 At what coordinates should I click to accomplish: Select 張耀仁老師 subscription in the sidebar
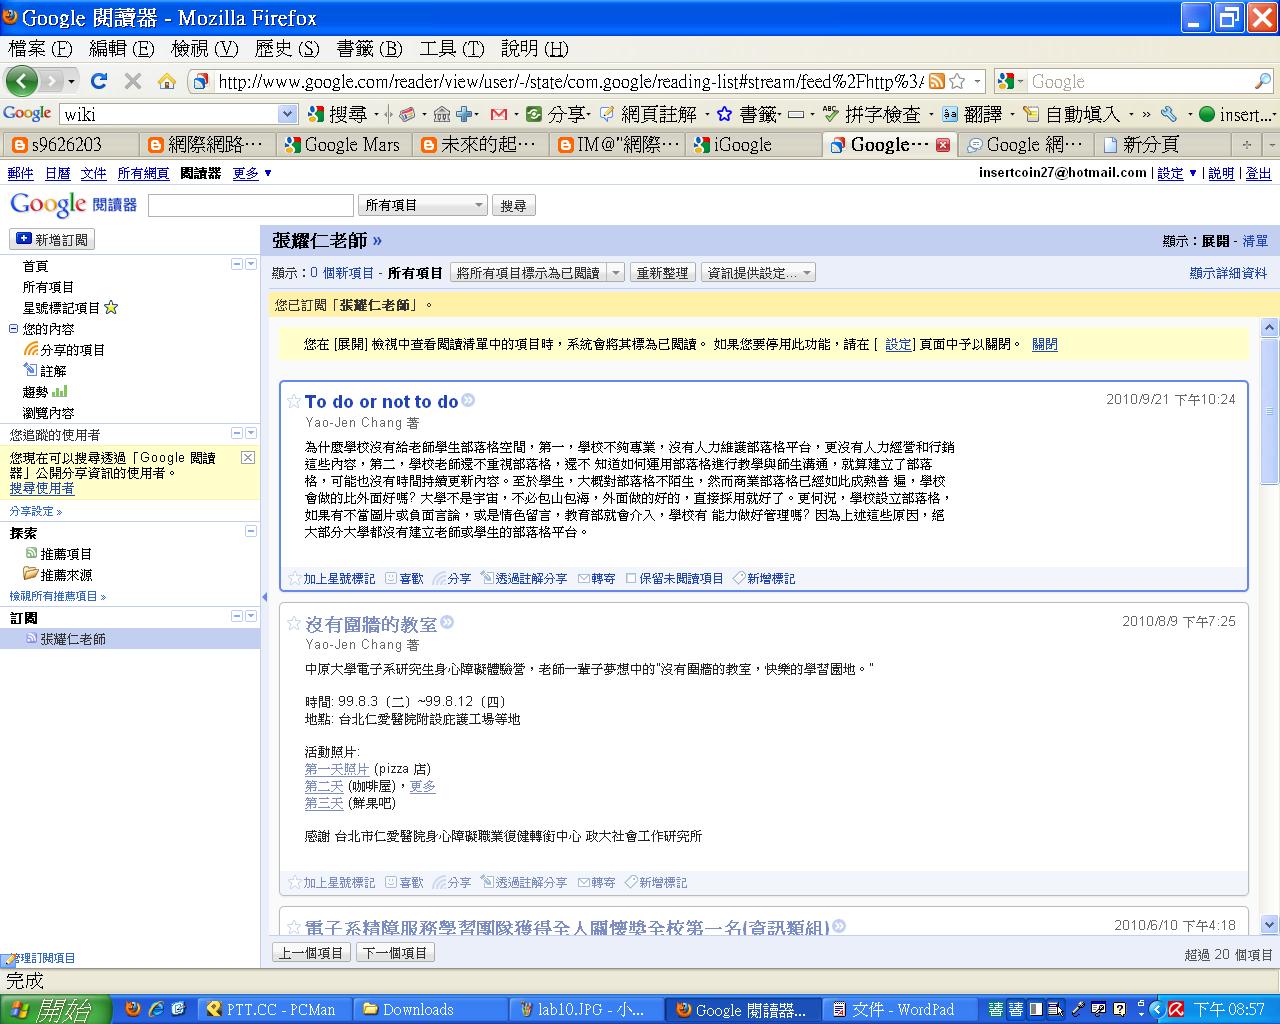[x=73, y=638]
